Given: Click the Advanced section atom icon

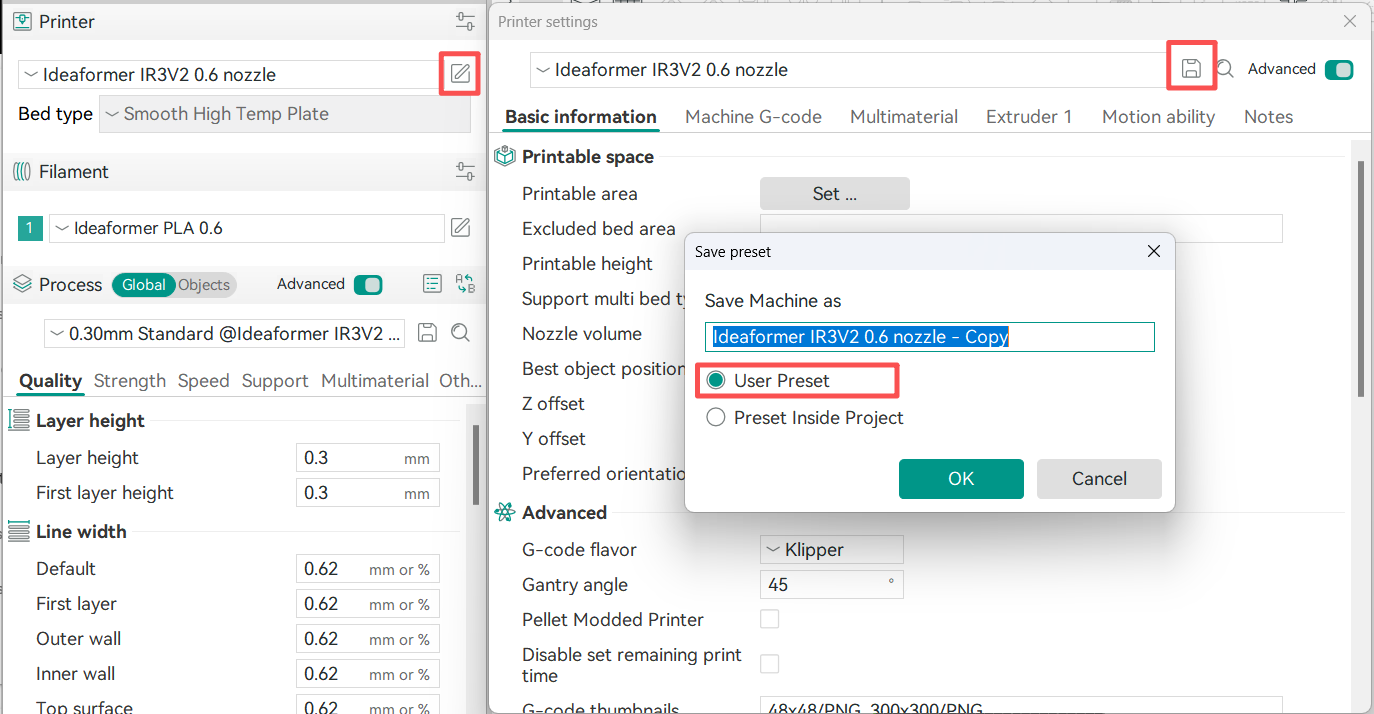Looking at the screenshot, I should pos(505,512).
